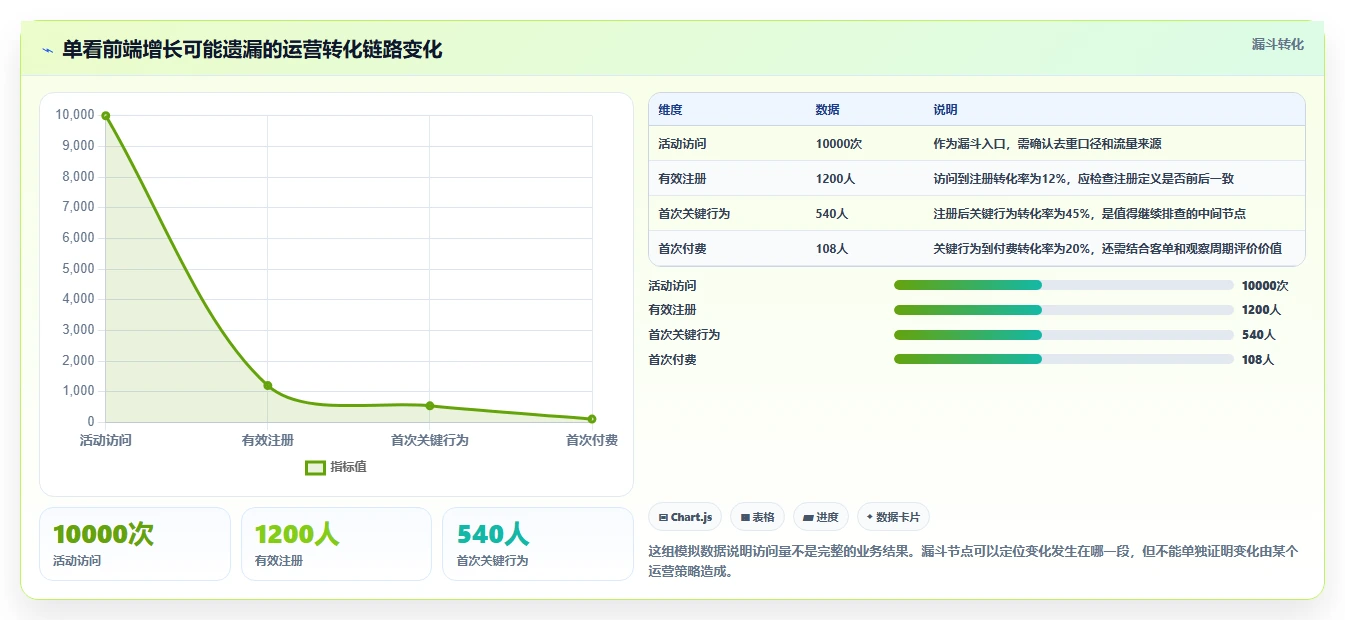Click the 1200人 cell in the table
Image resolution: width=1345 pixels, height=620 pixels.
pyautogui.click(x=835, y=179)
